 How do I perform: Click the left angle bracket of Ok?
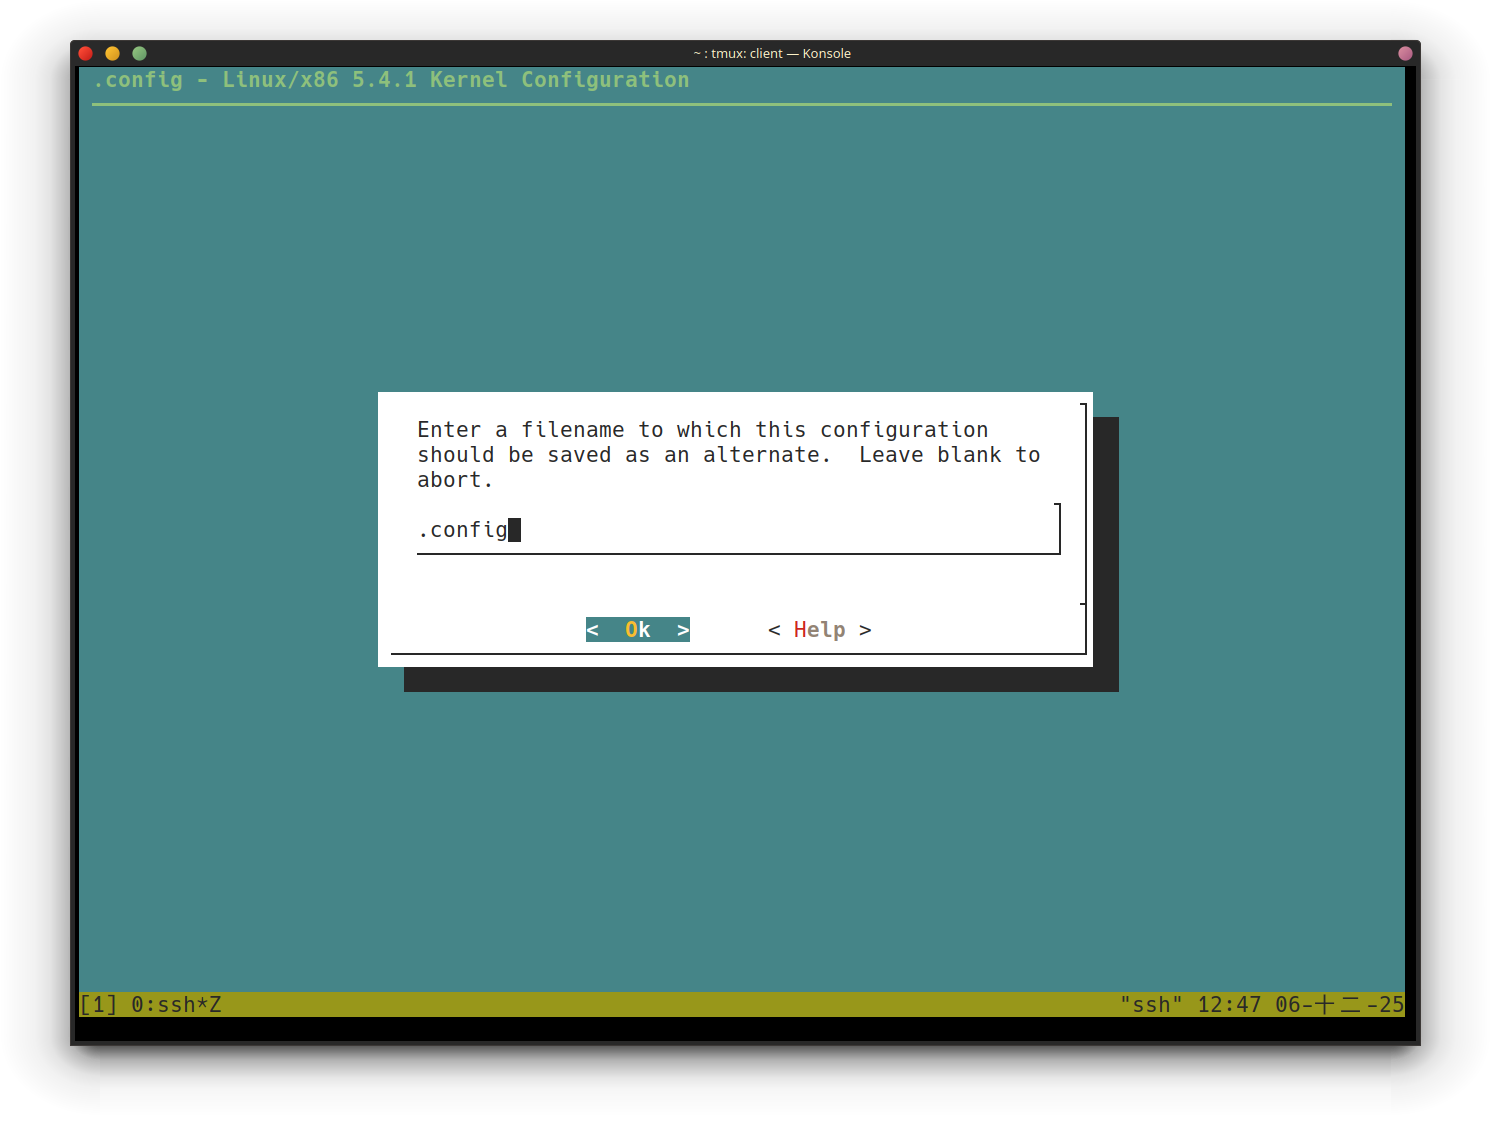(593, 630)
